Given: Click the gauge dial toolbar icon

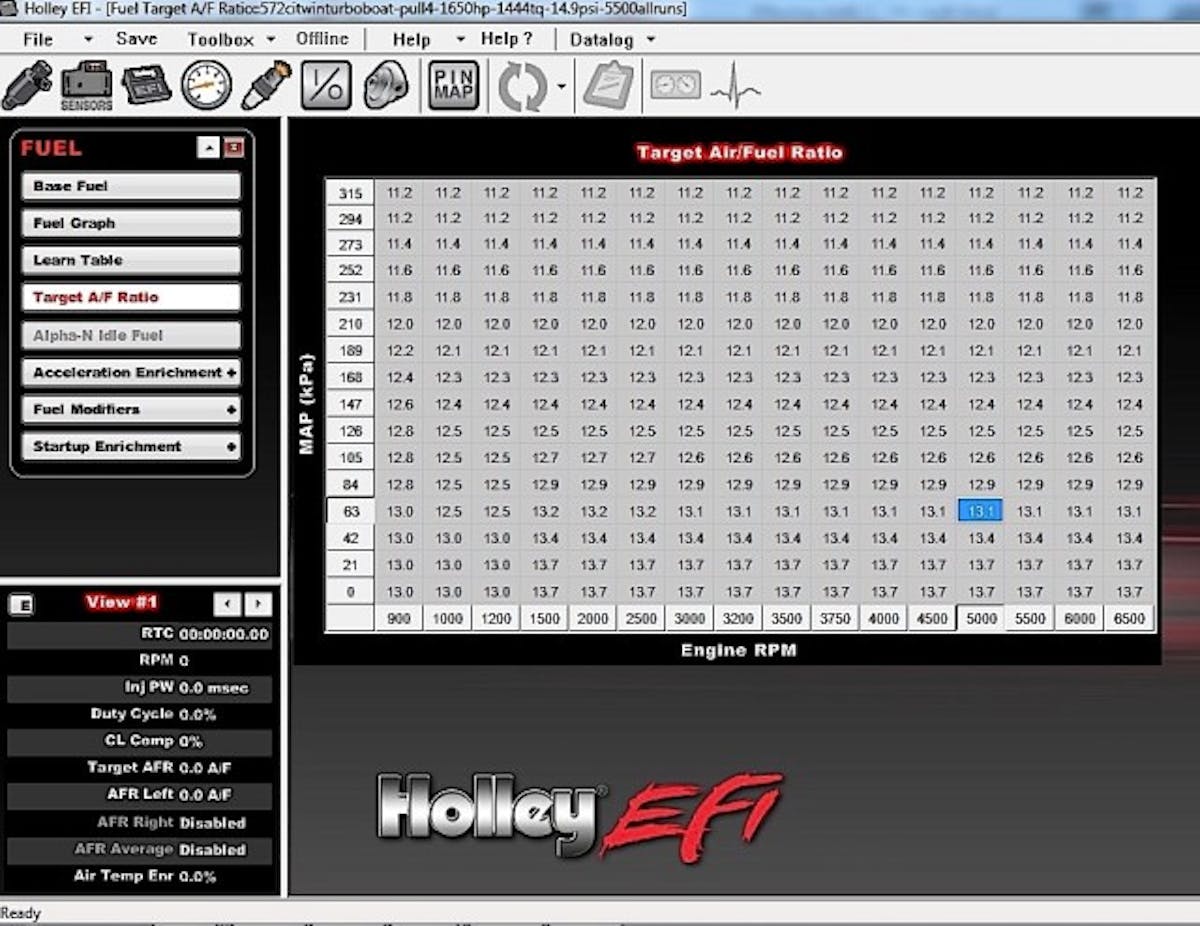Looking at the screenshot, I should coord(206,85).
